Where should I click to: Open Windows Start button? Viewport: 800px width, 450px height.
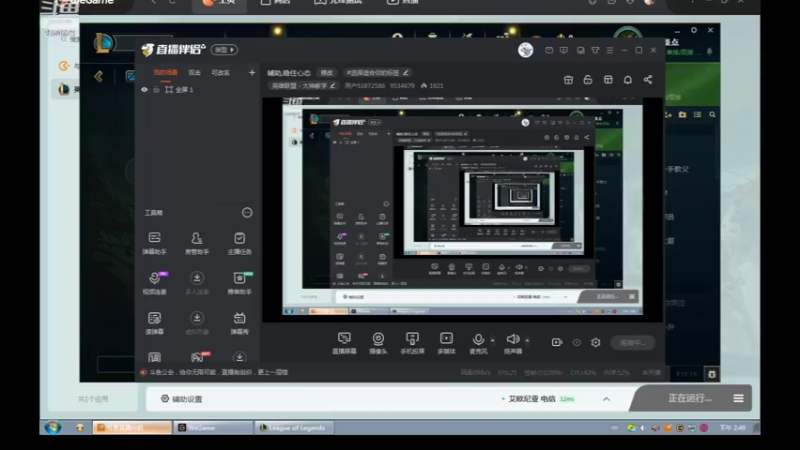click(53, 428)
